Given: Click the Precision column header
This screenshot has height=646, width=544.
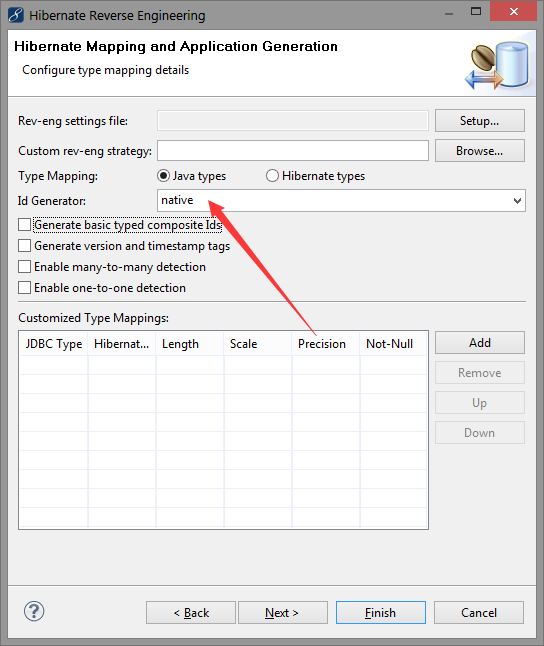Looking at the screenshot, I should tap(326, 344).
